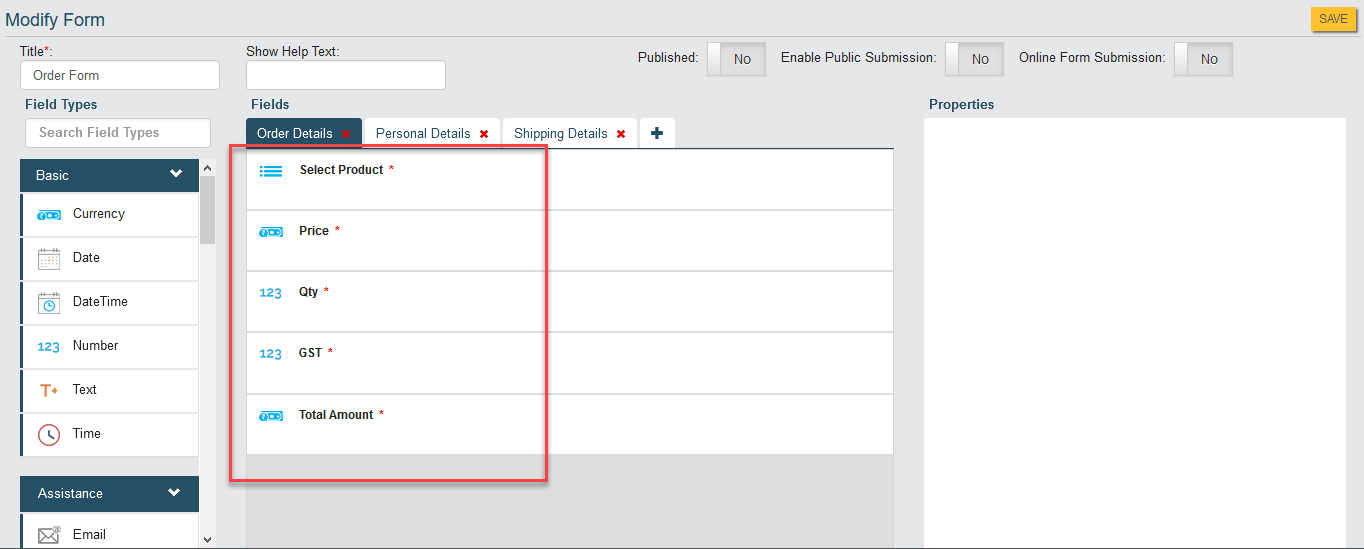The height and width of the screenshot is (549, 1364).
Task: Click the Time clock icon
Action: click(49, 434)
